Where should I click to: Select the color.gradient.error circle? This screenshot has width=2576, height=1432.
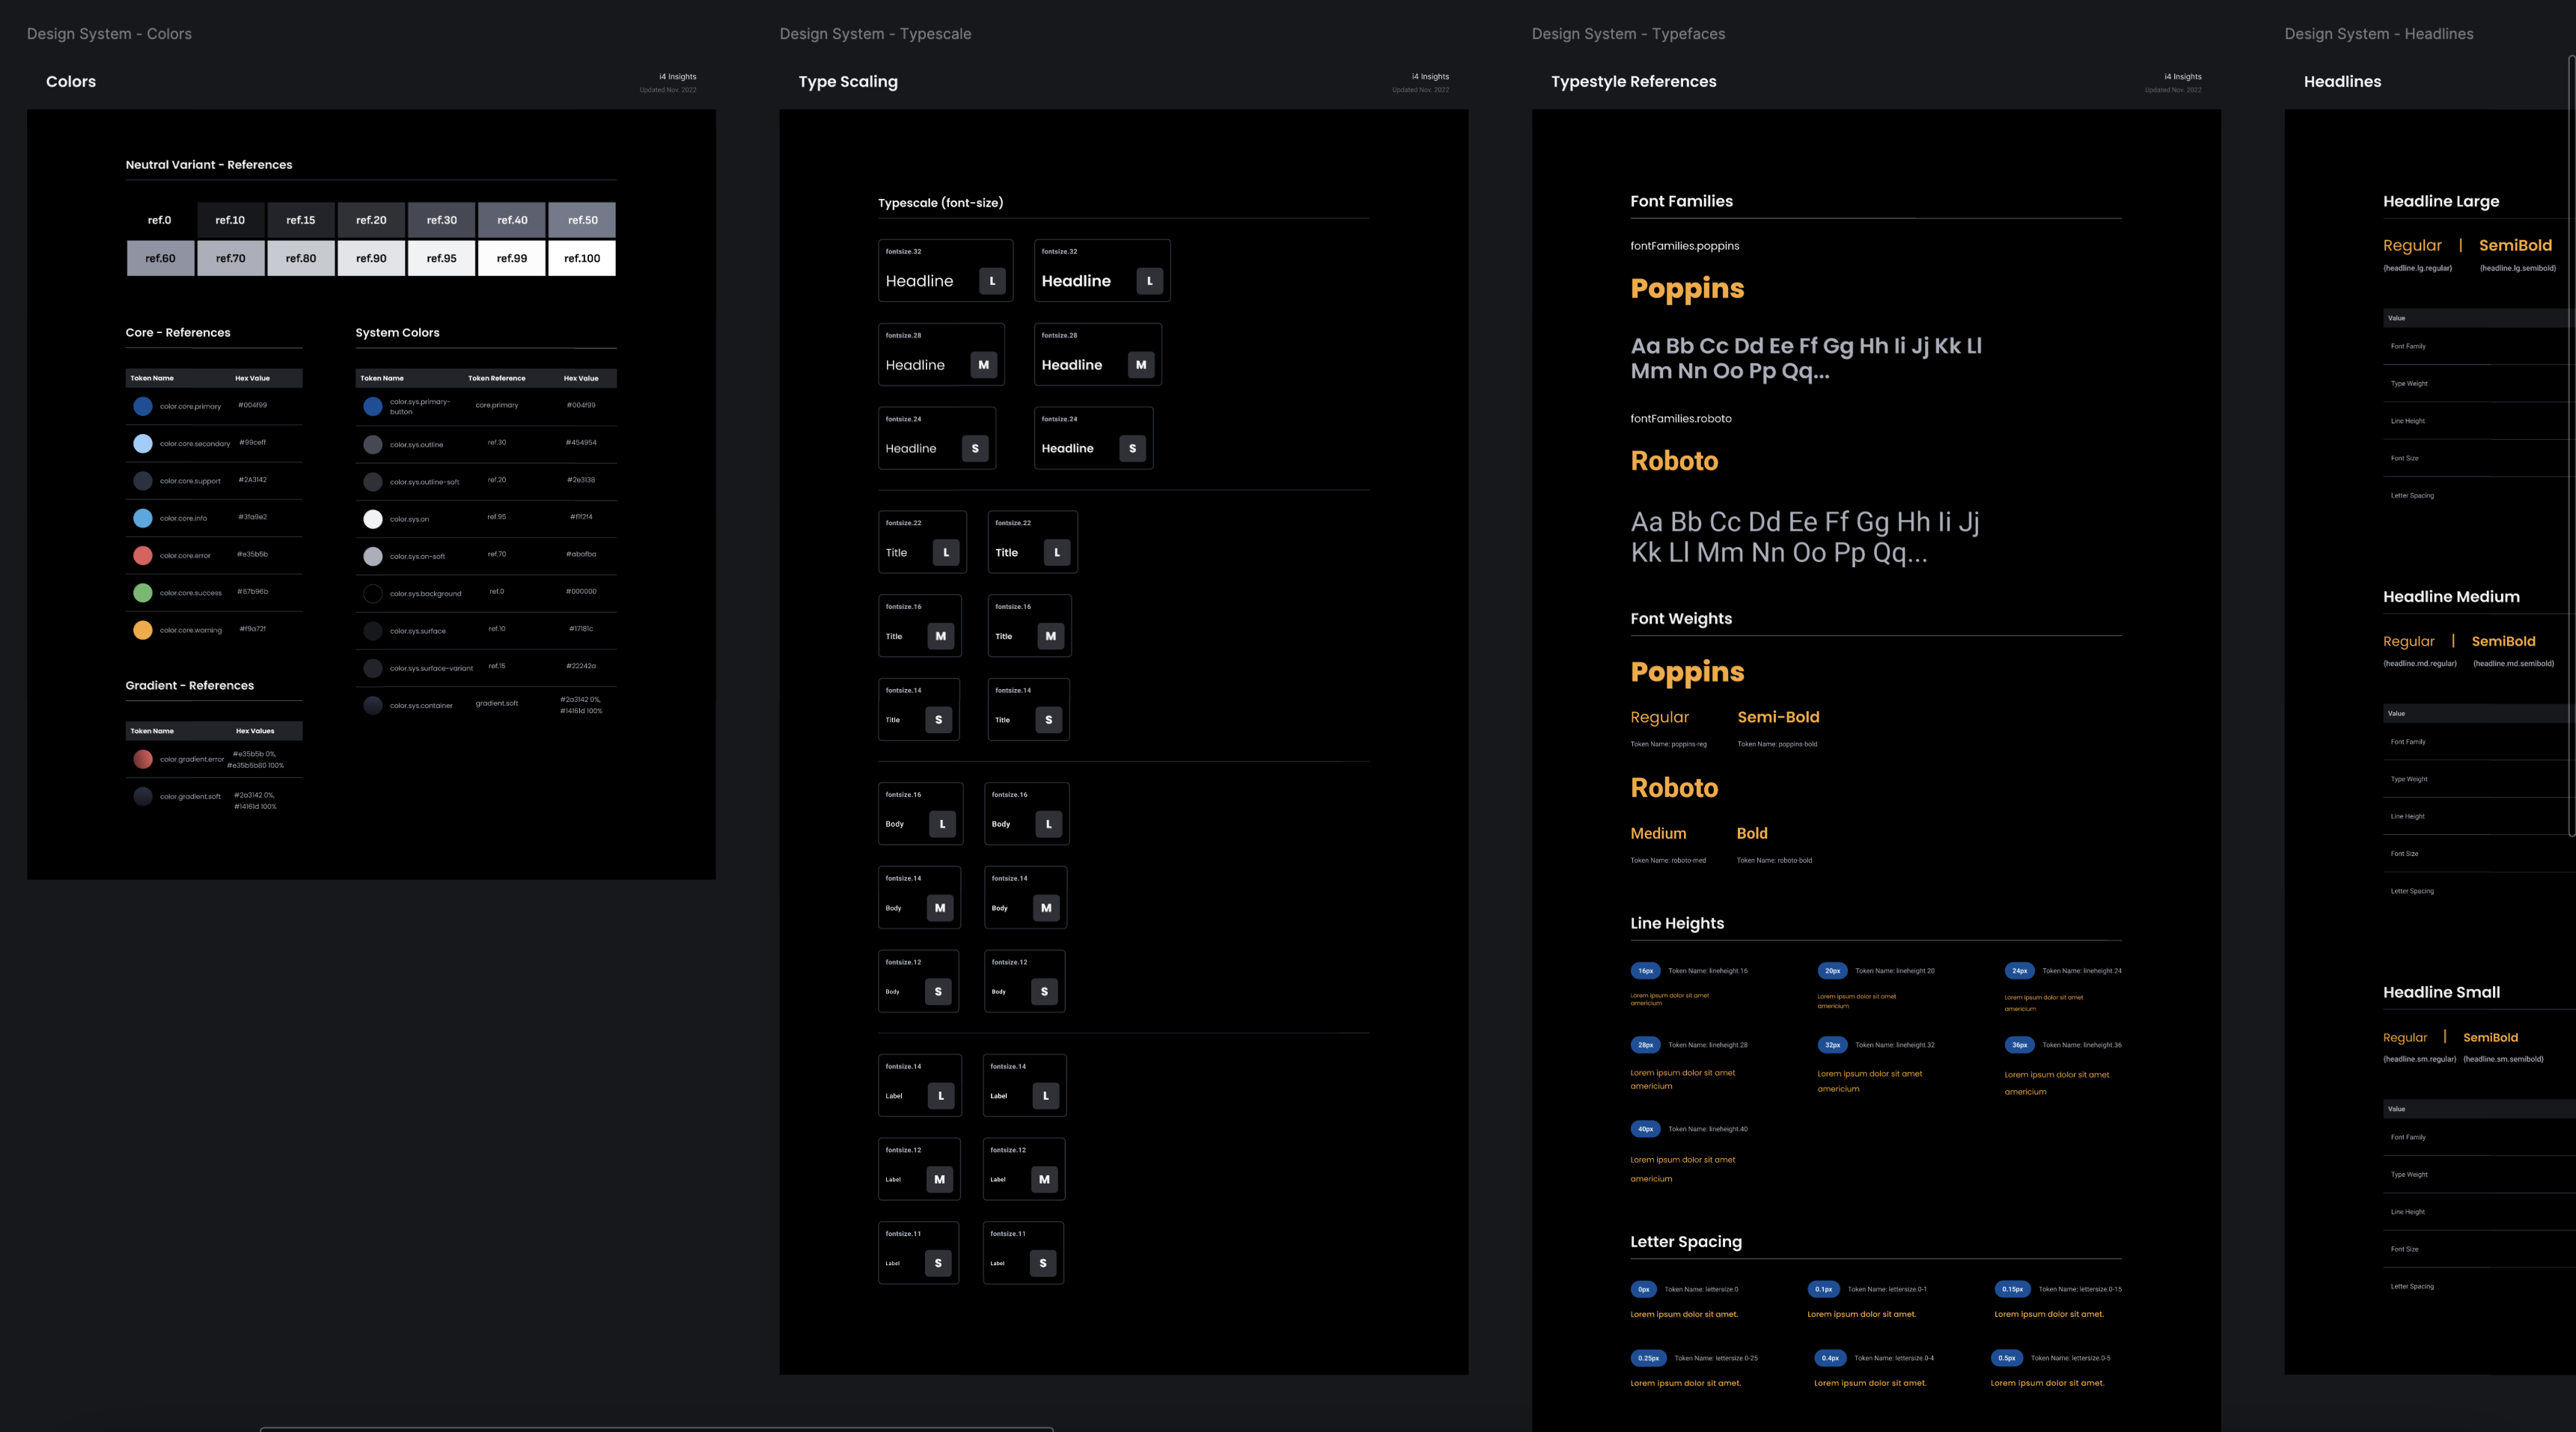tap(143, 759)
